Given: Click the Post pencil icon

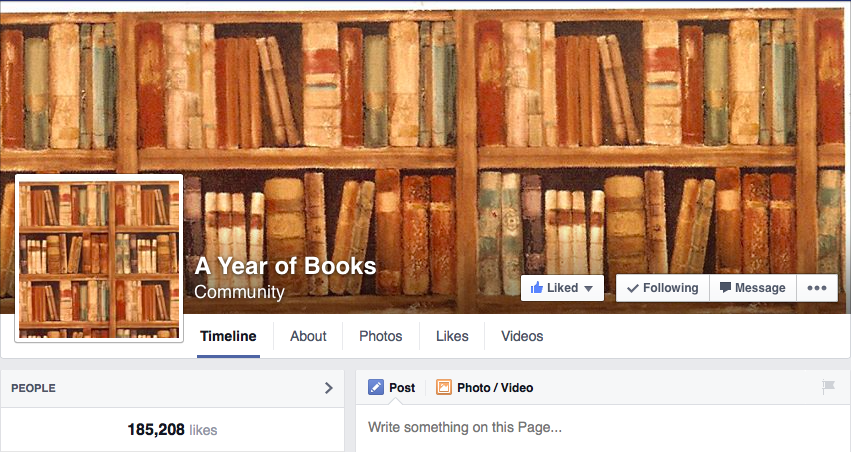Looking at the screenshot, I should coord(376,387).
